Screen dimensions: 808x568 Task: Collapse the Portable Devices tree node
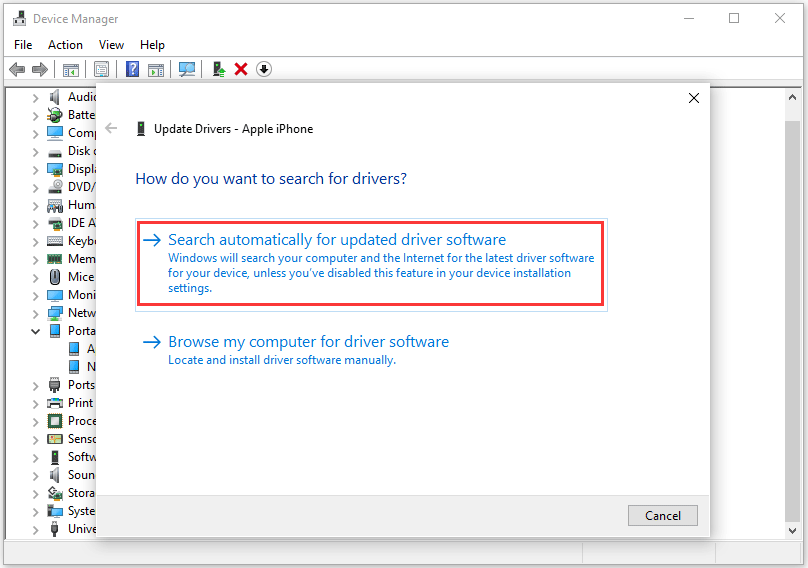pyautogui.click(x=36, y=331)
